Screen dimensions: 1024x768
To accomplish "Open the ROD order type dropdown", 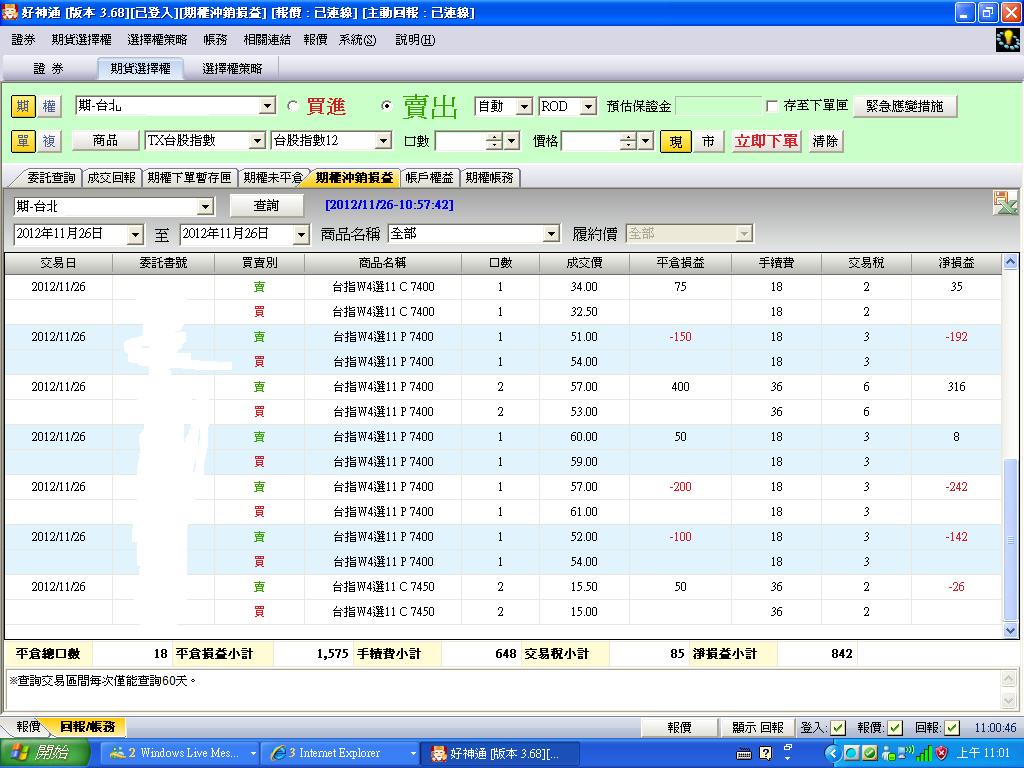I will [x=588, y=106].
